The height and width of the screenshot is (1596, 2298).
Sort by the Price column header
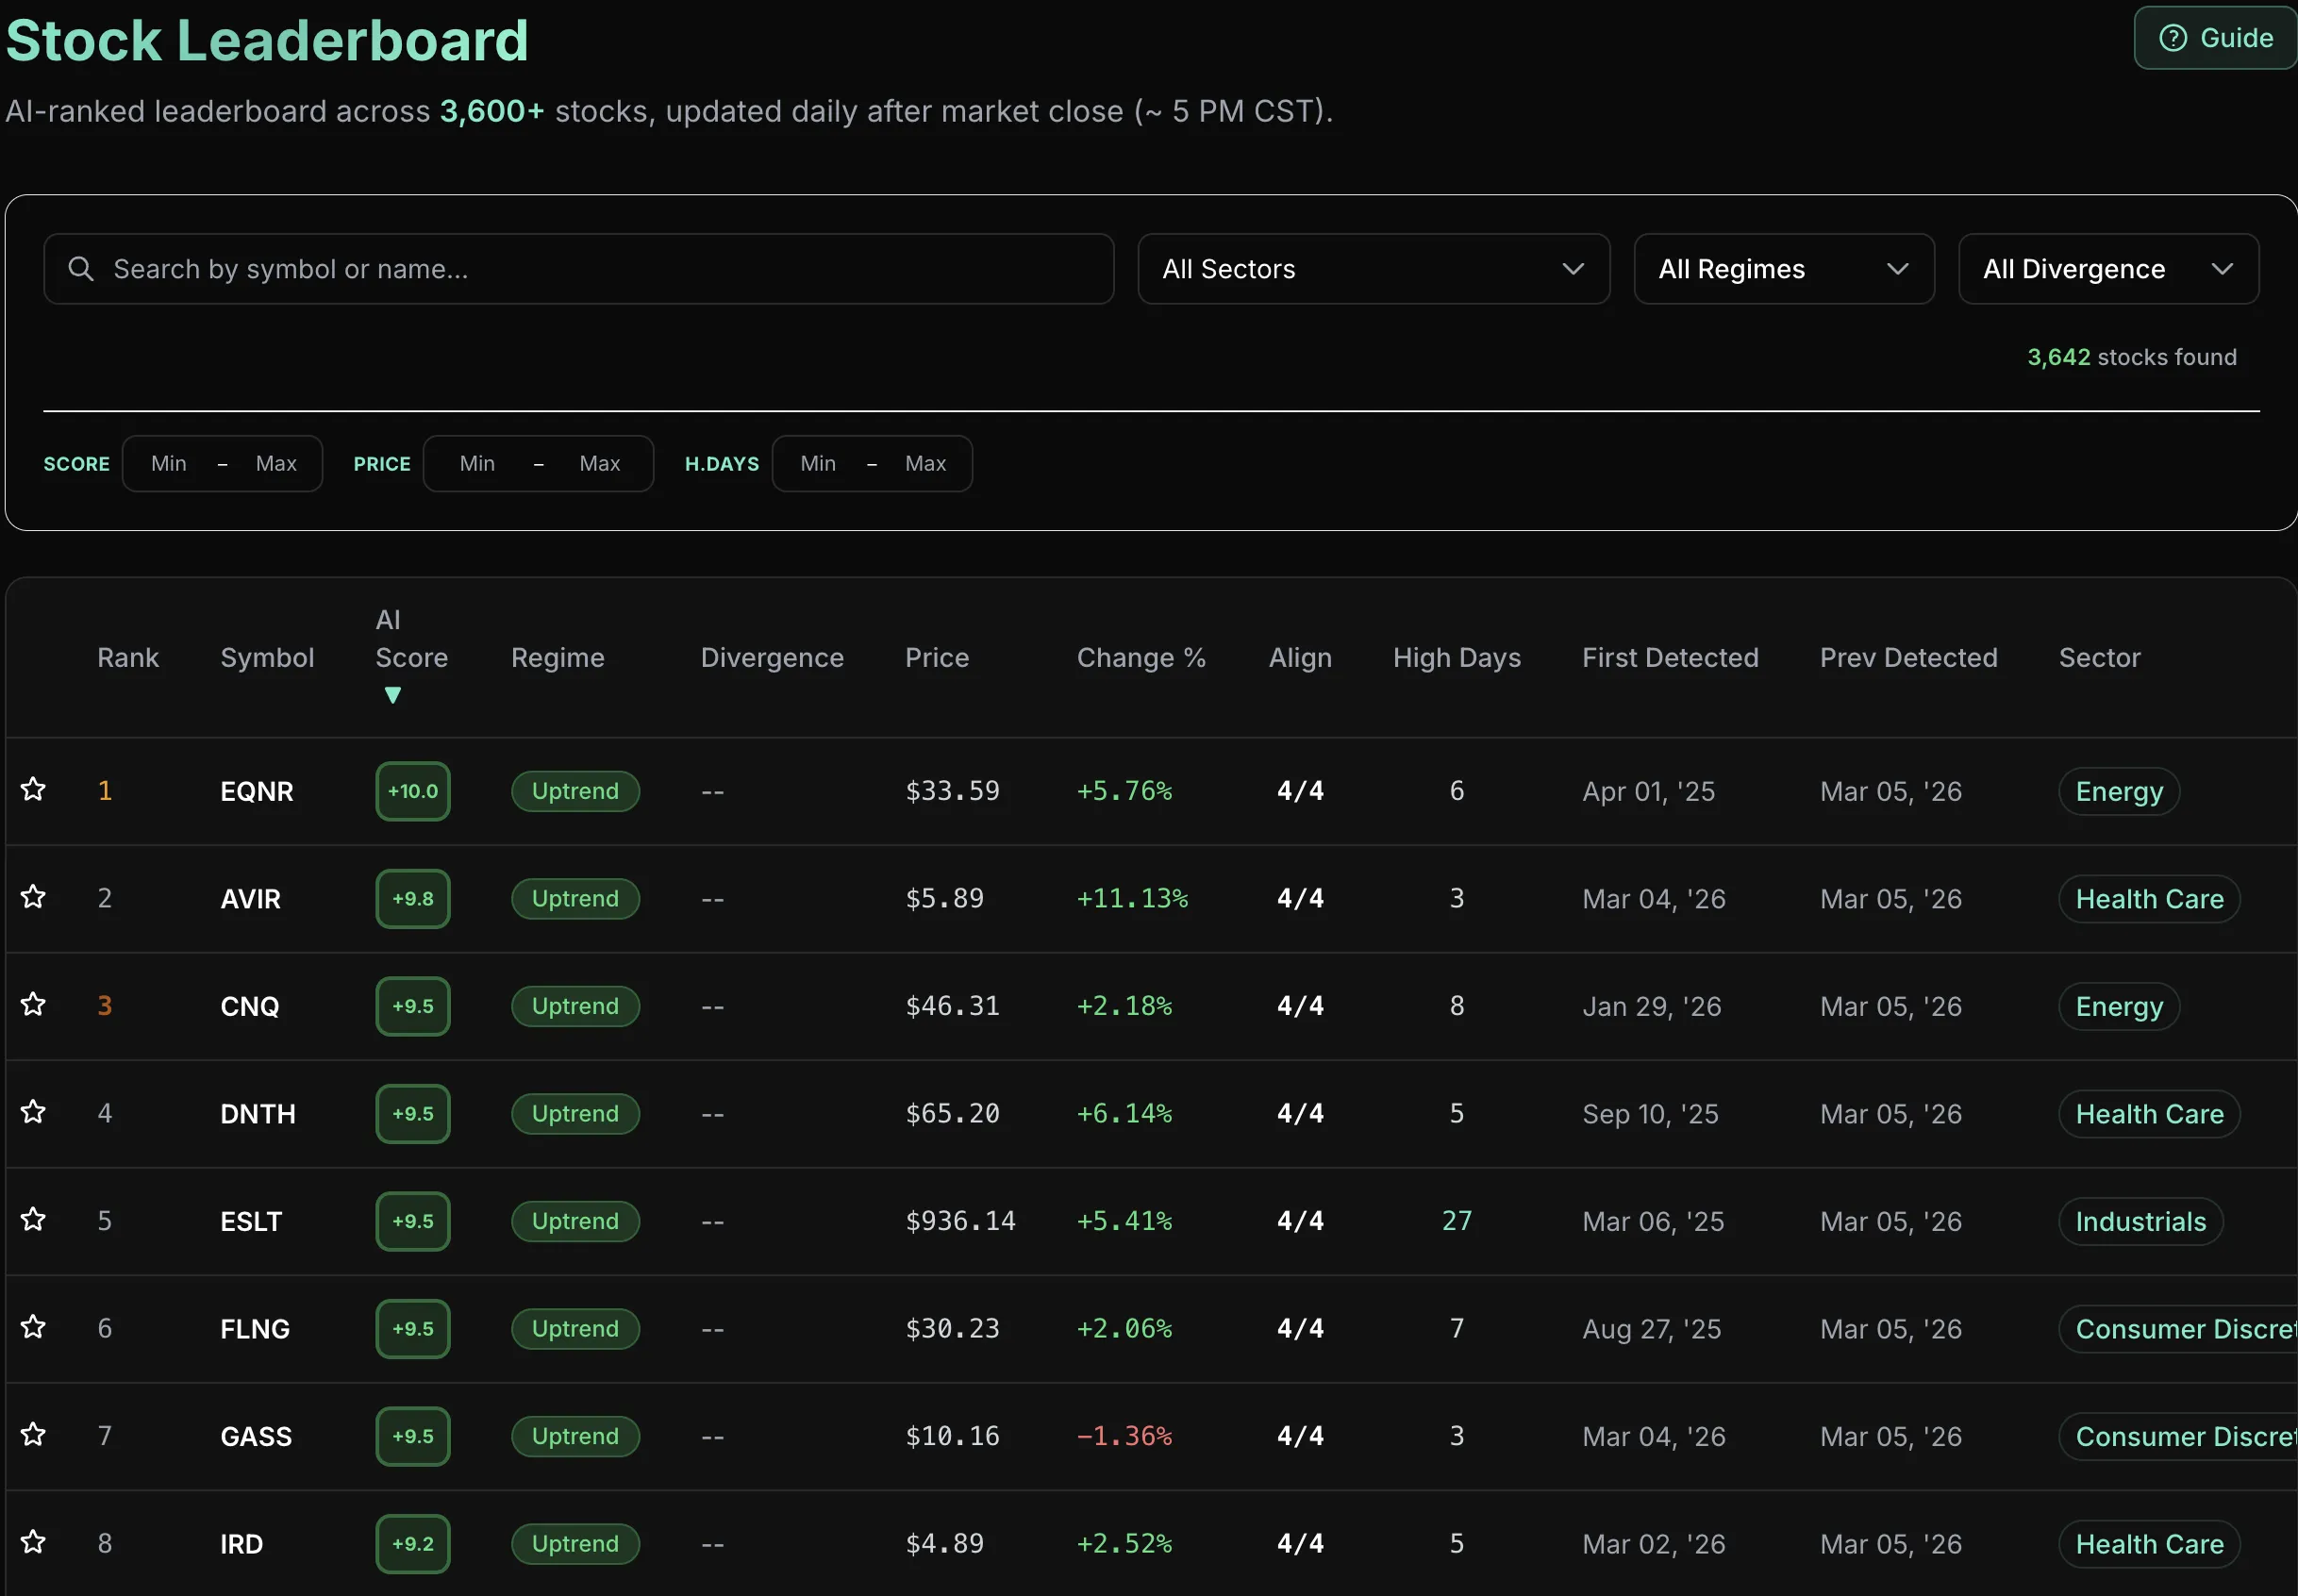[937, 658]
